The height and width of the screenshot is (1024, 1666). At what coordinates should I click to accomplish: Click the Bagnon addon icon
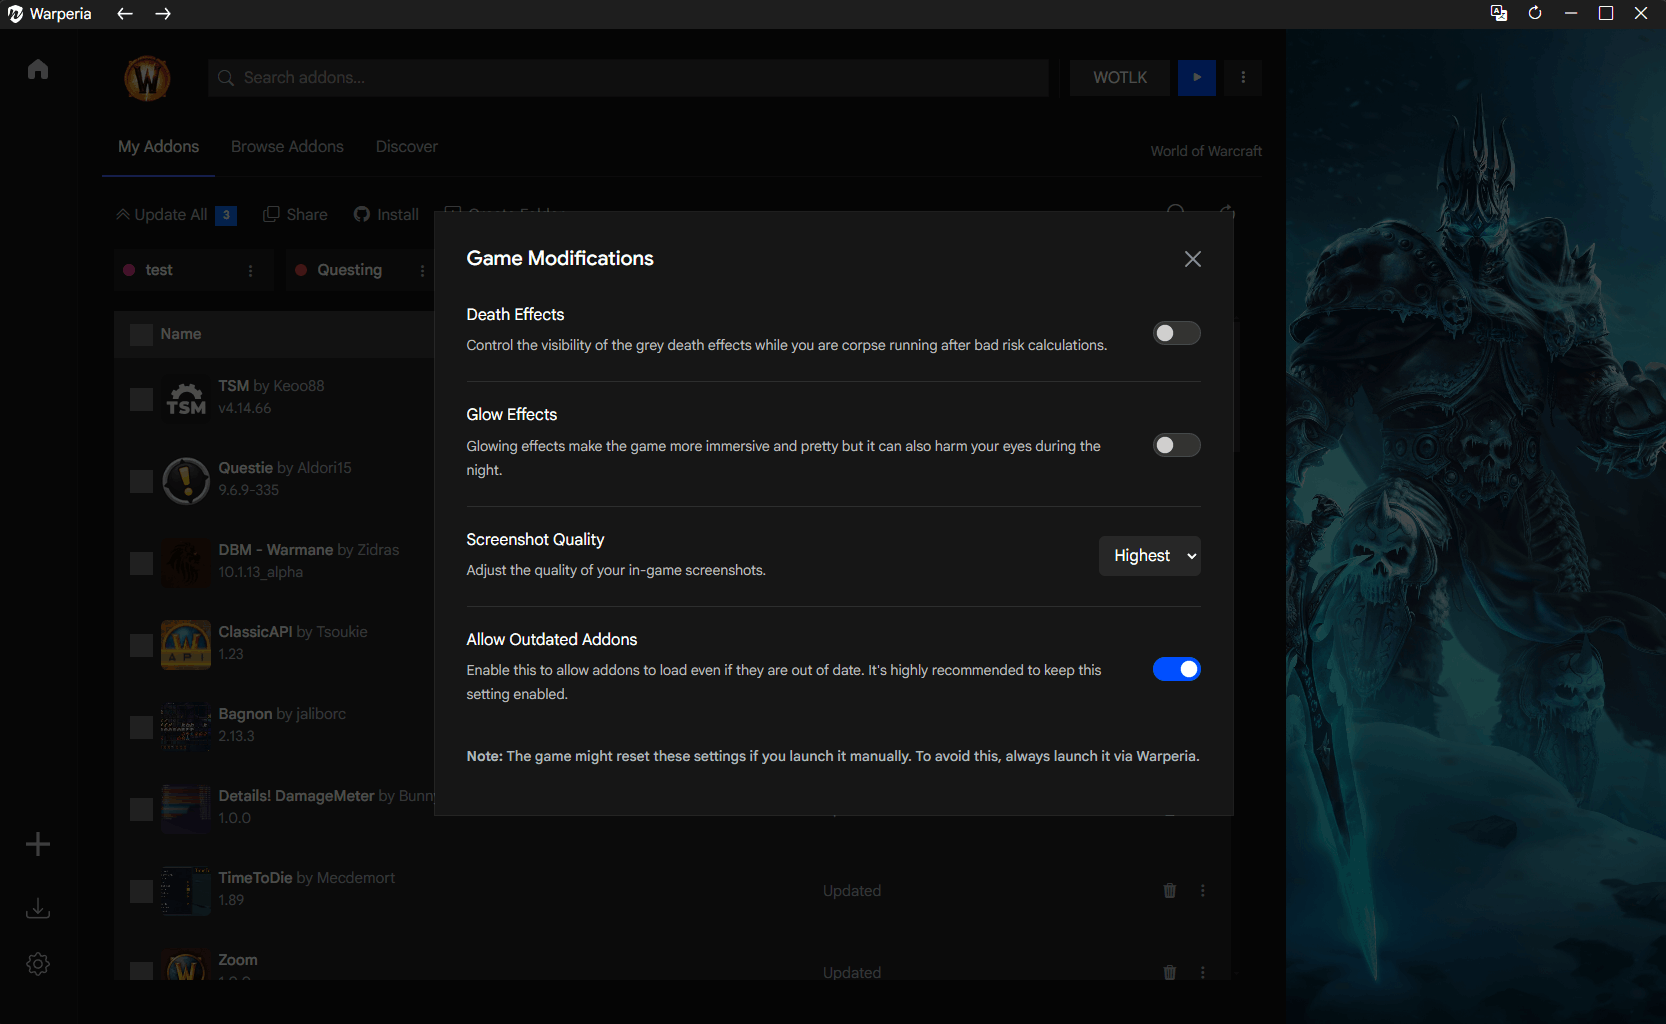point(186,727)
